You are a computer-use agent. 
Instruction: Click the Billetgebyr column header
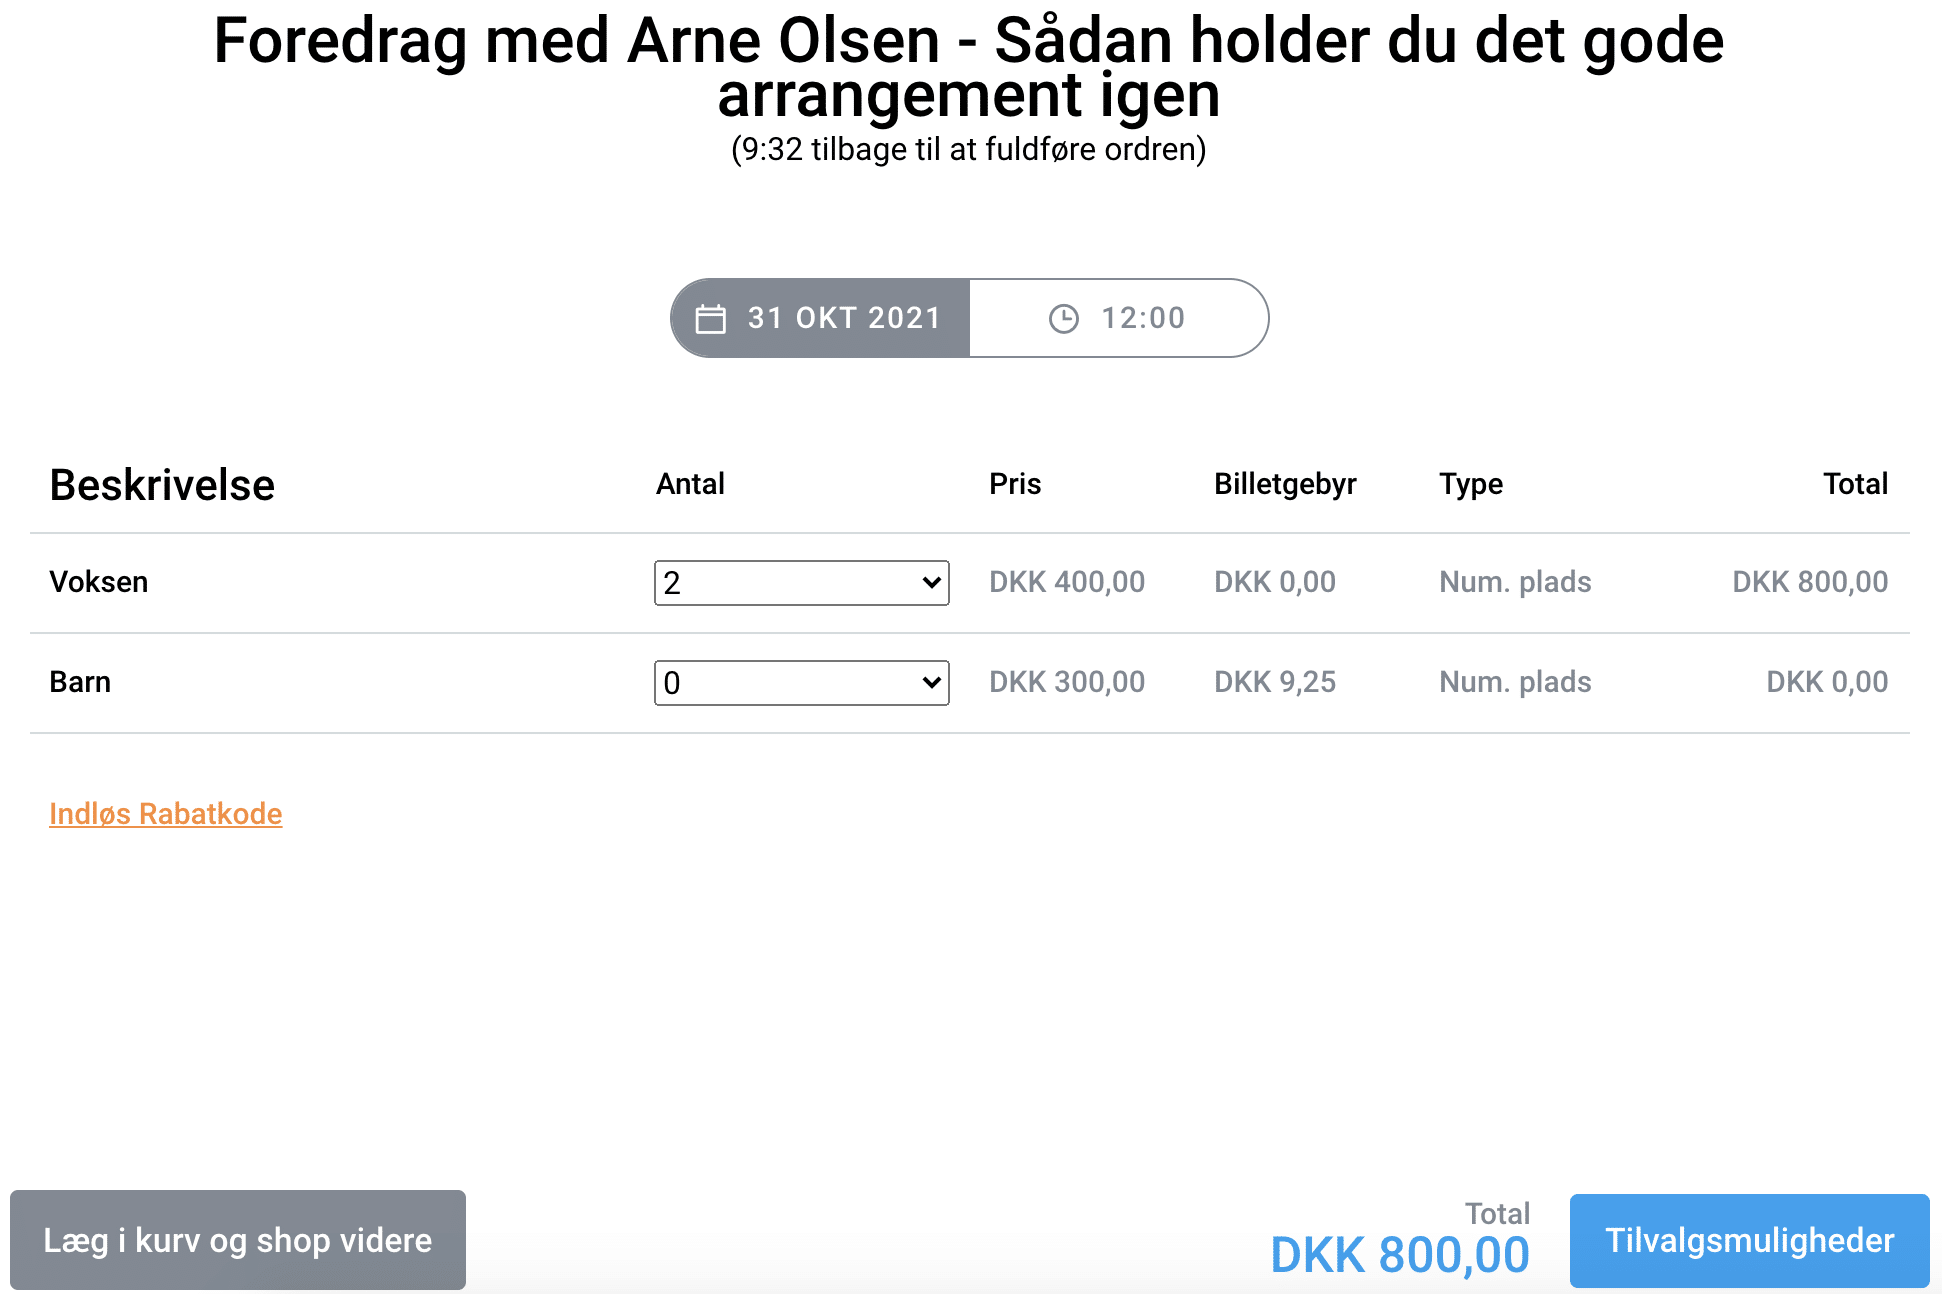pyautogui.click(x=1285, y=484)
